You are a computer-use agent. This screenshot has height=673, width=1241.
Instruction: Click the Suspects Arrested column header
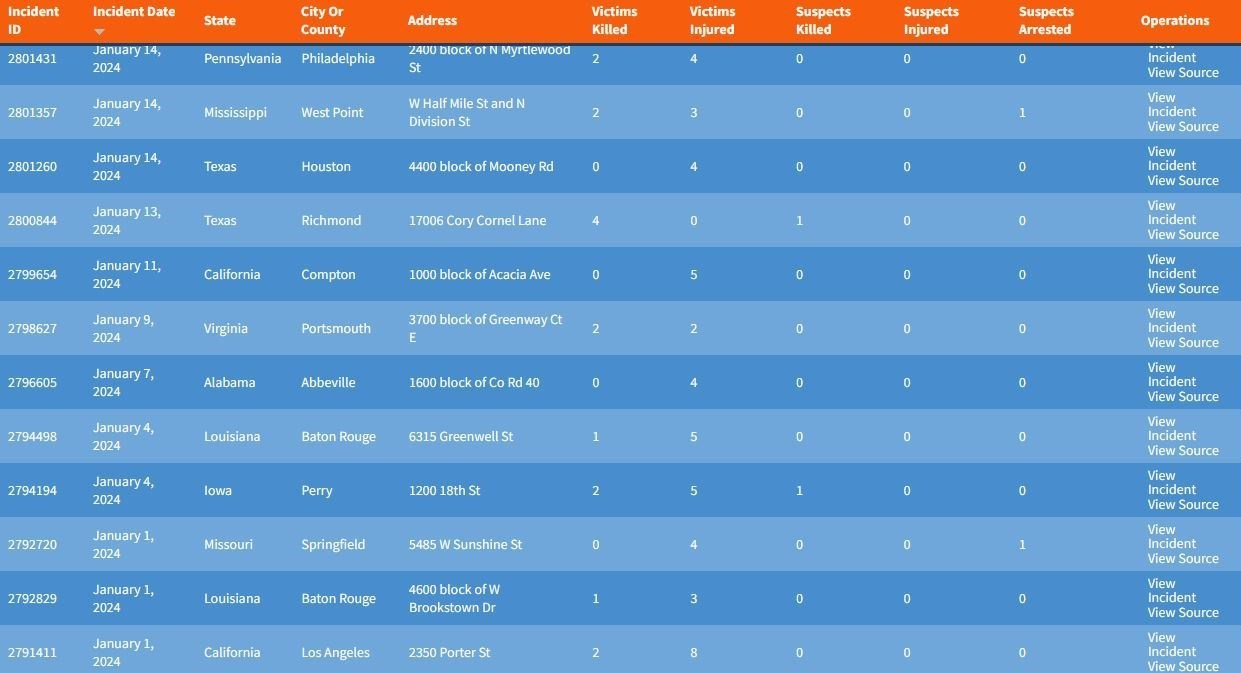(1045, 20)
